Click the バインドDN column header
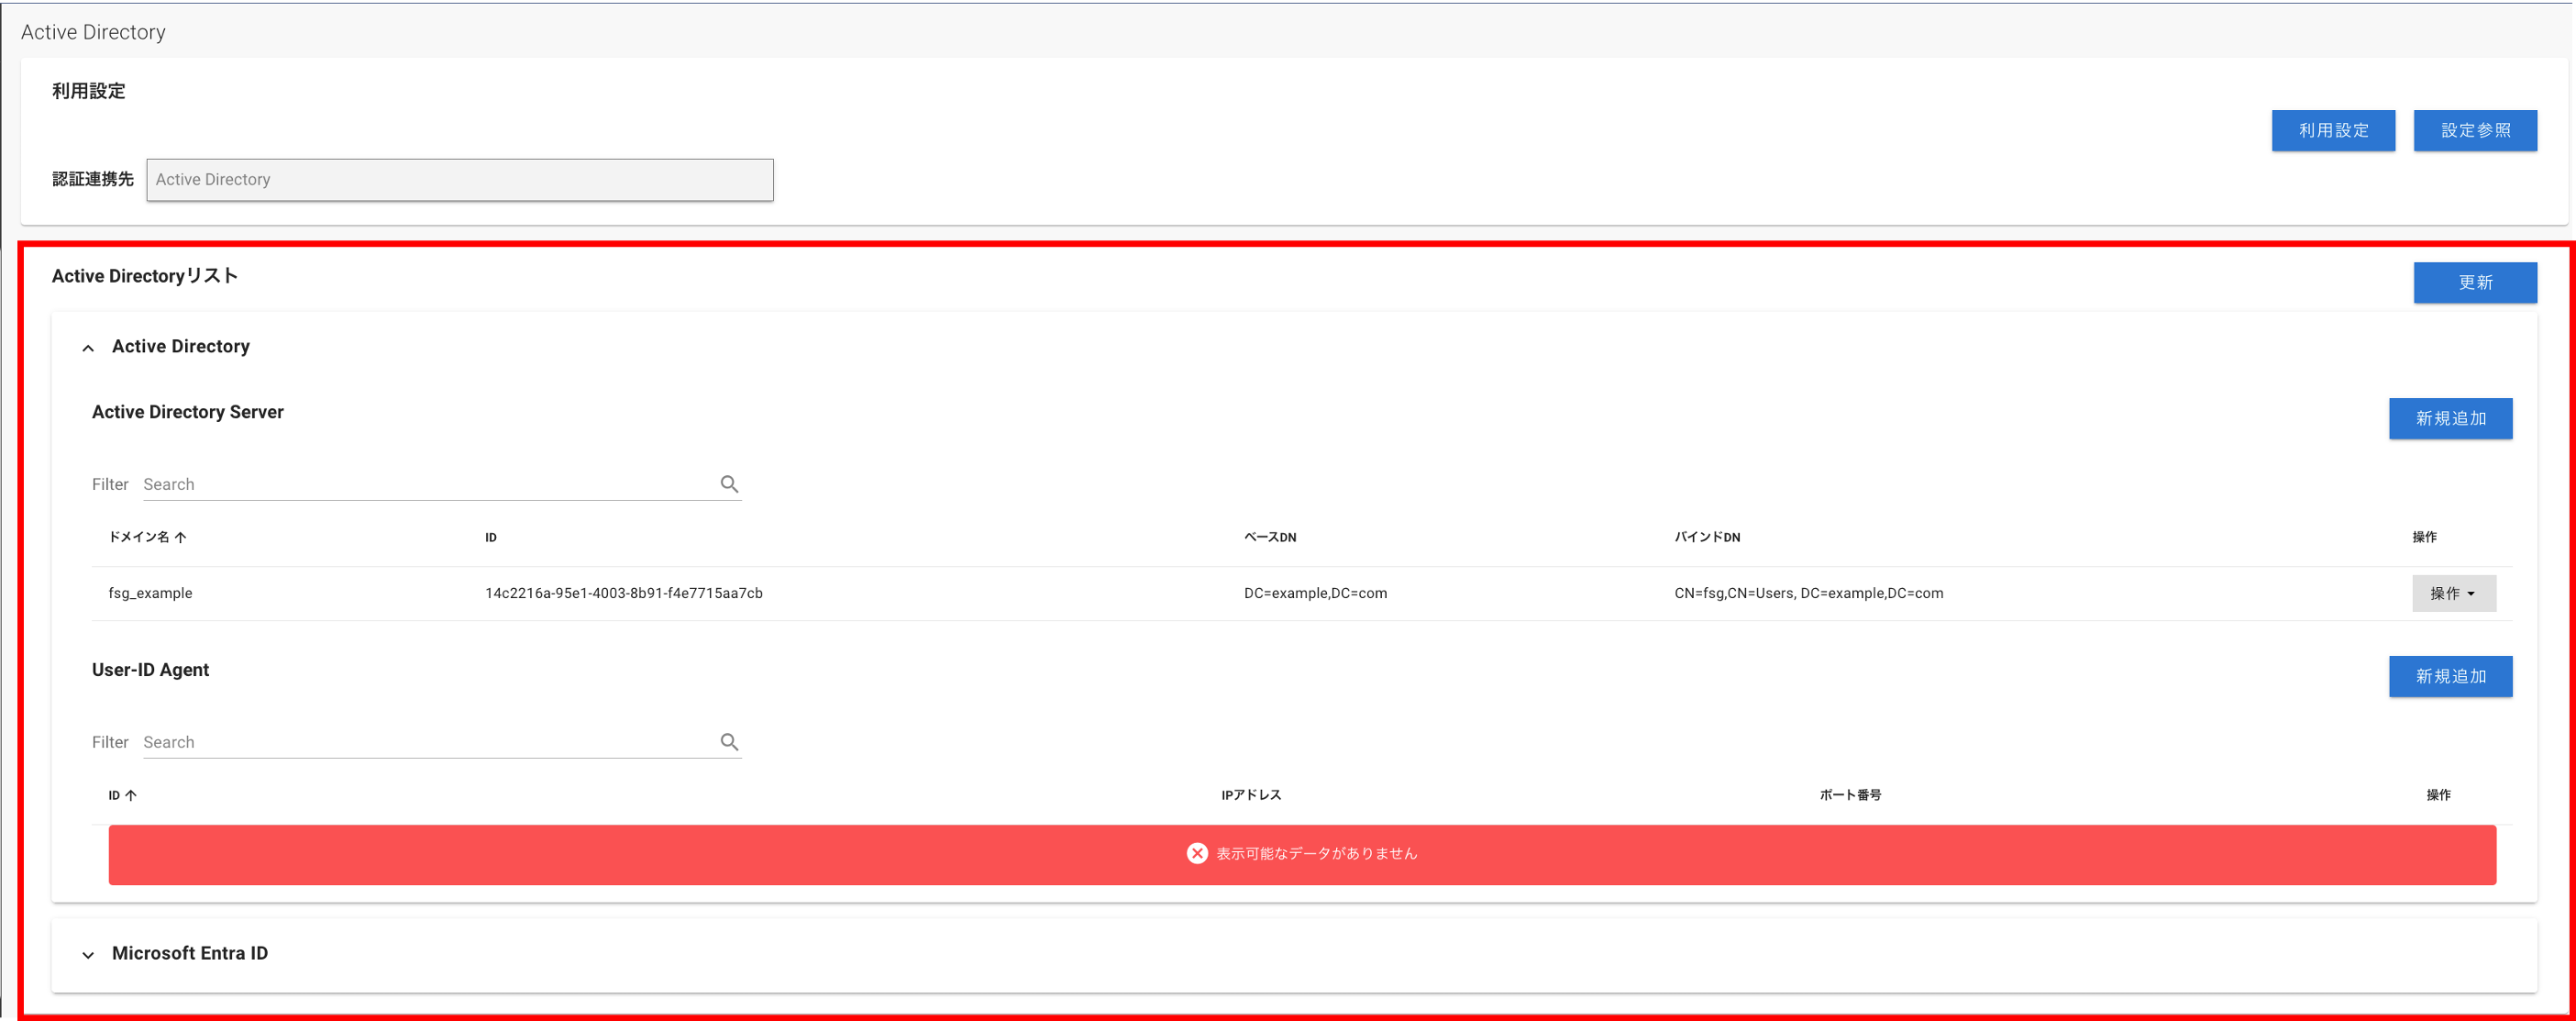 coord(1706,537)
